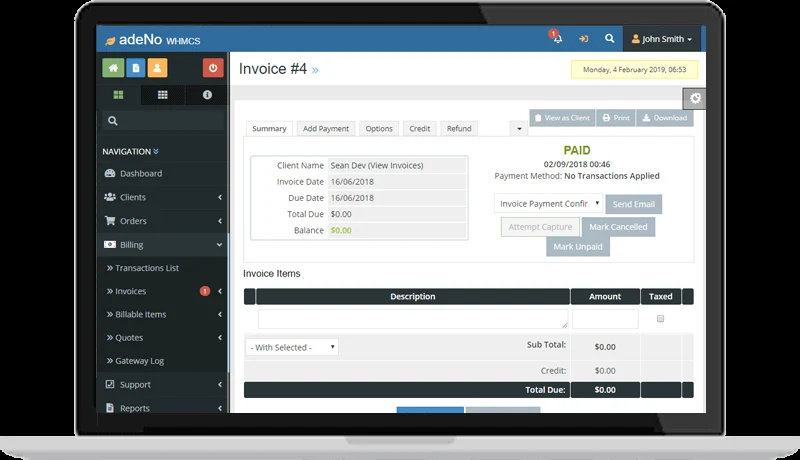Image resolution: width=800 pixels, height=460 pixels.
Task: Click the red Invoices count badge
Action: [205, 291]
